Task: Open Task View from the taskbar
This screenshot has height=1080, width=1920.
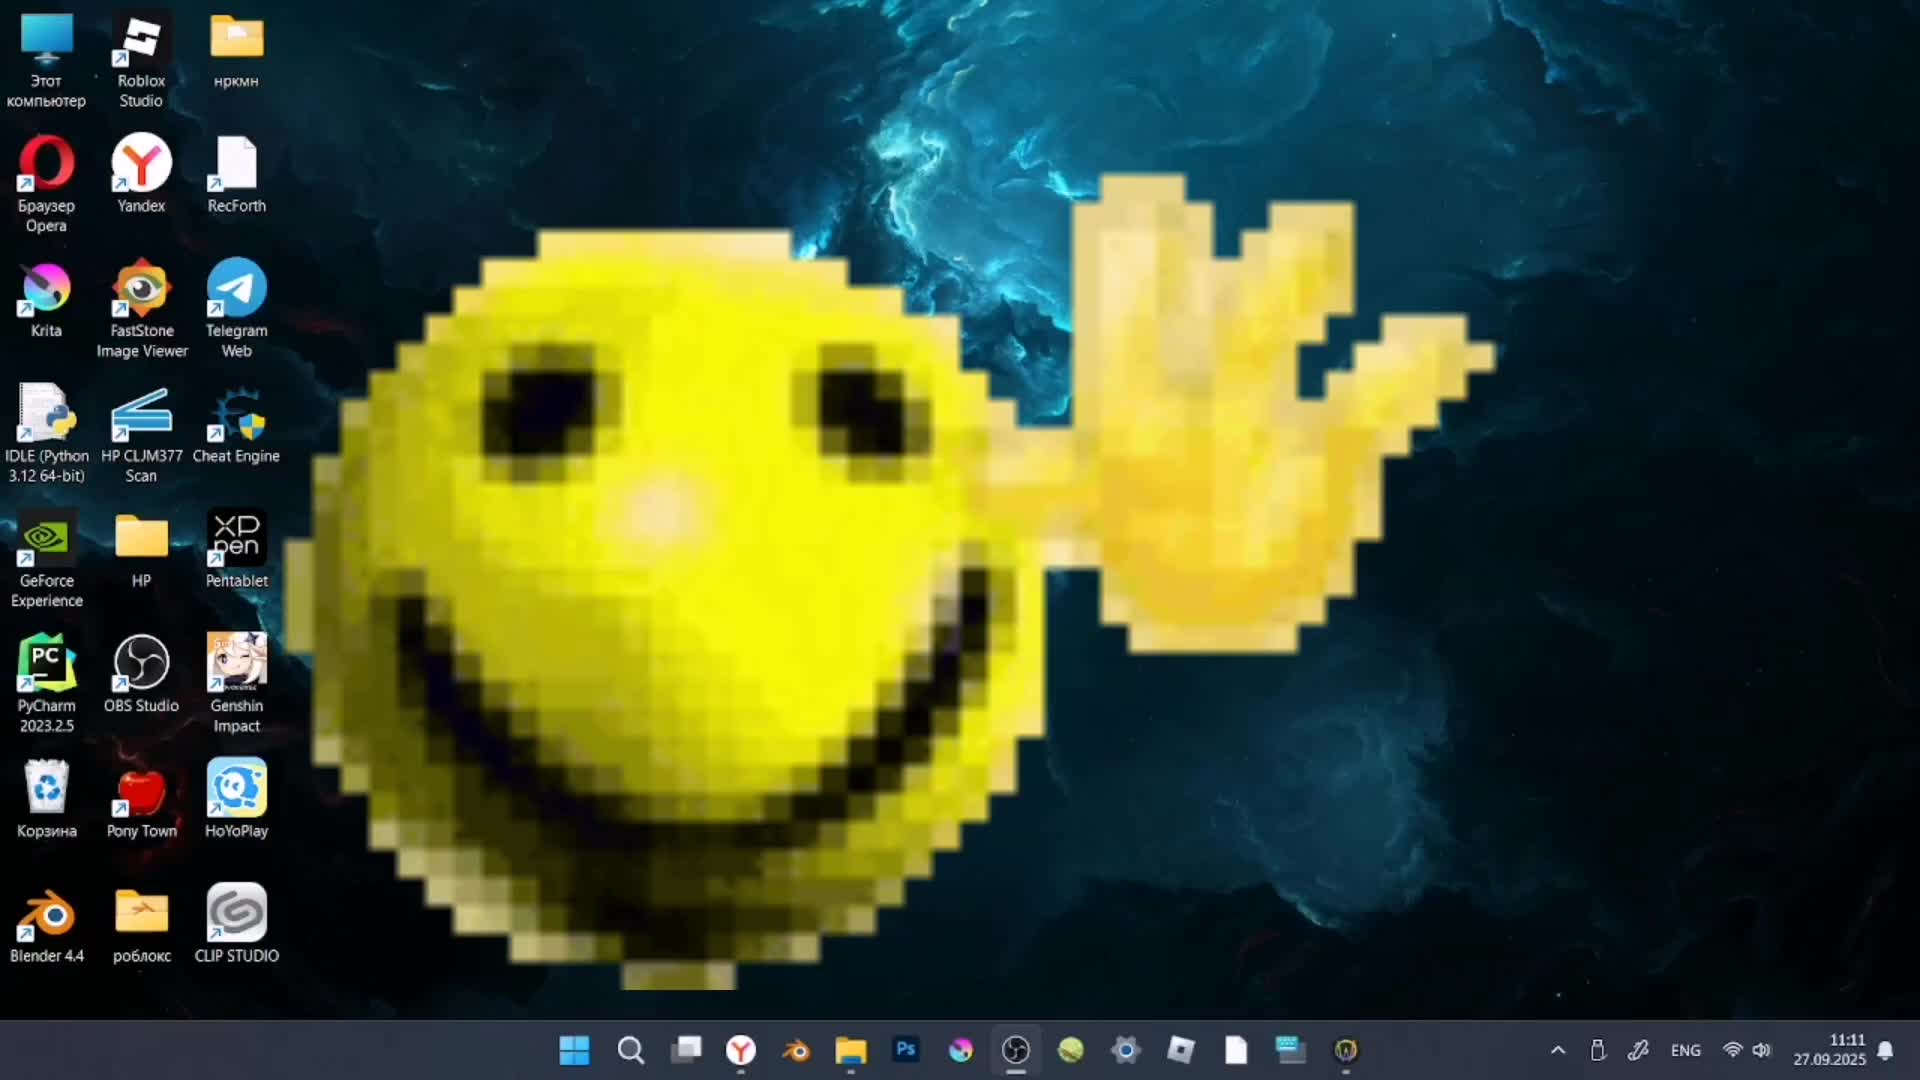Action: pos(686,1050)
